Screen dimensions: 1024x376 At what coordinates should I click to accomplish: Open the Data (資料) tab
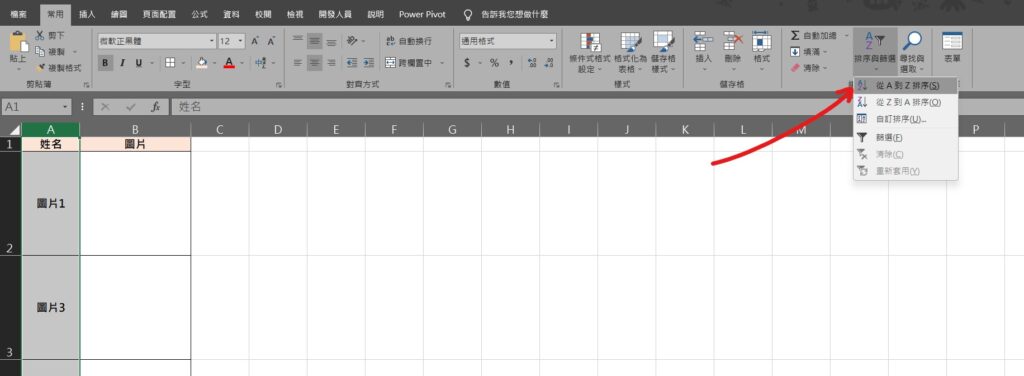(231, 14)
